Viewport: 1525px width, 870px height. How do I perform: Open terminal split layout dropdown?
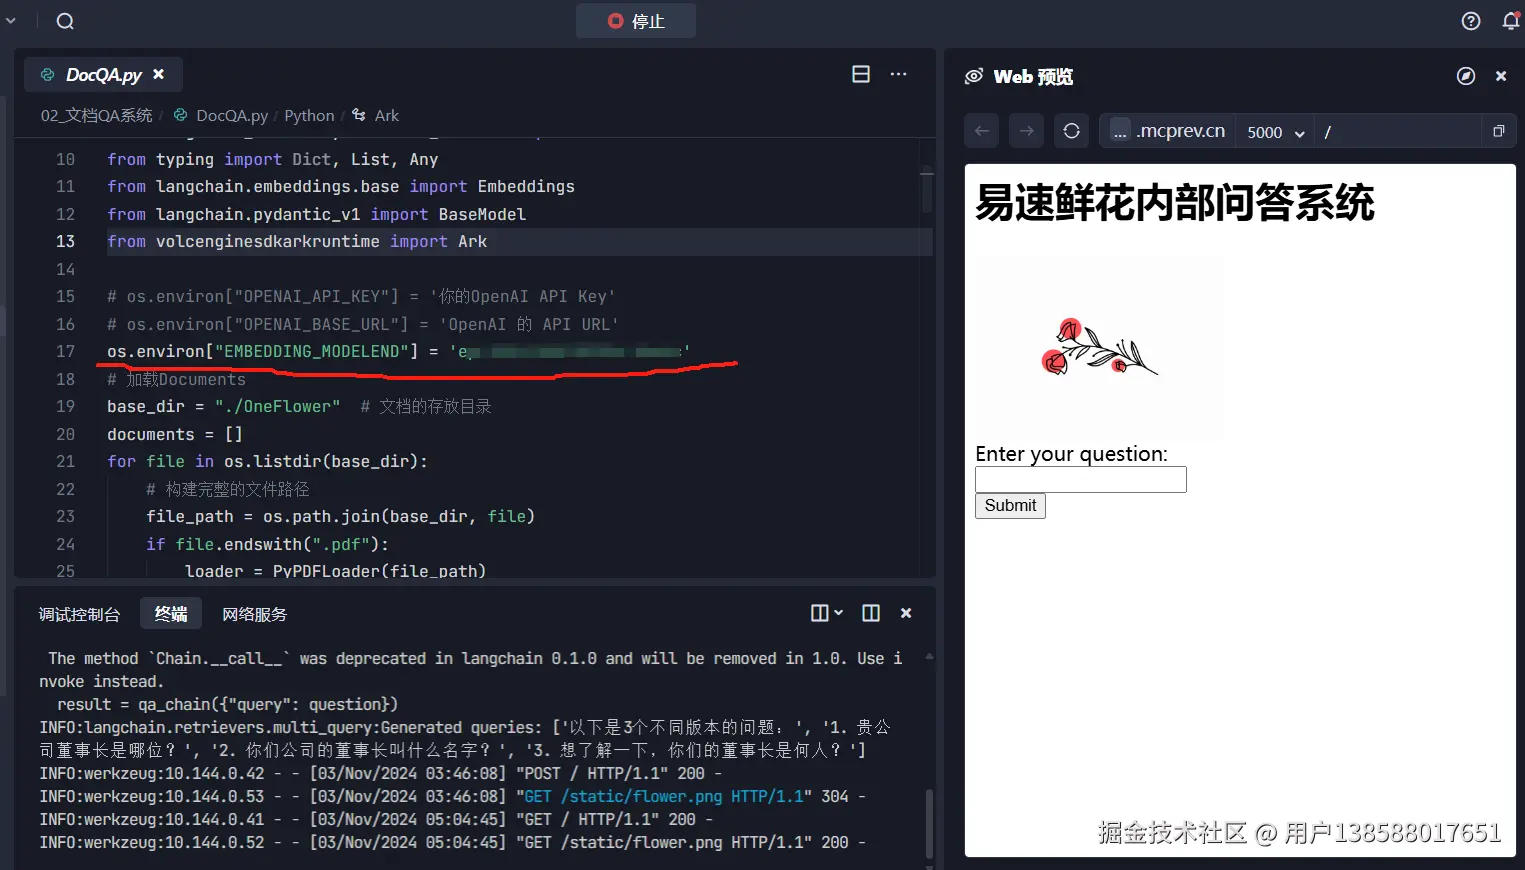(827, 613)
